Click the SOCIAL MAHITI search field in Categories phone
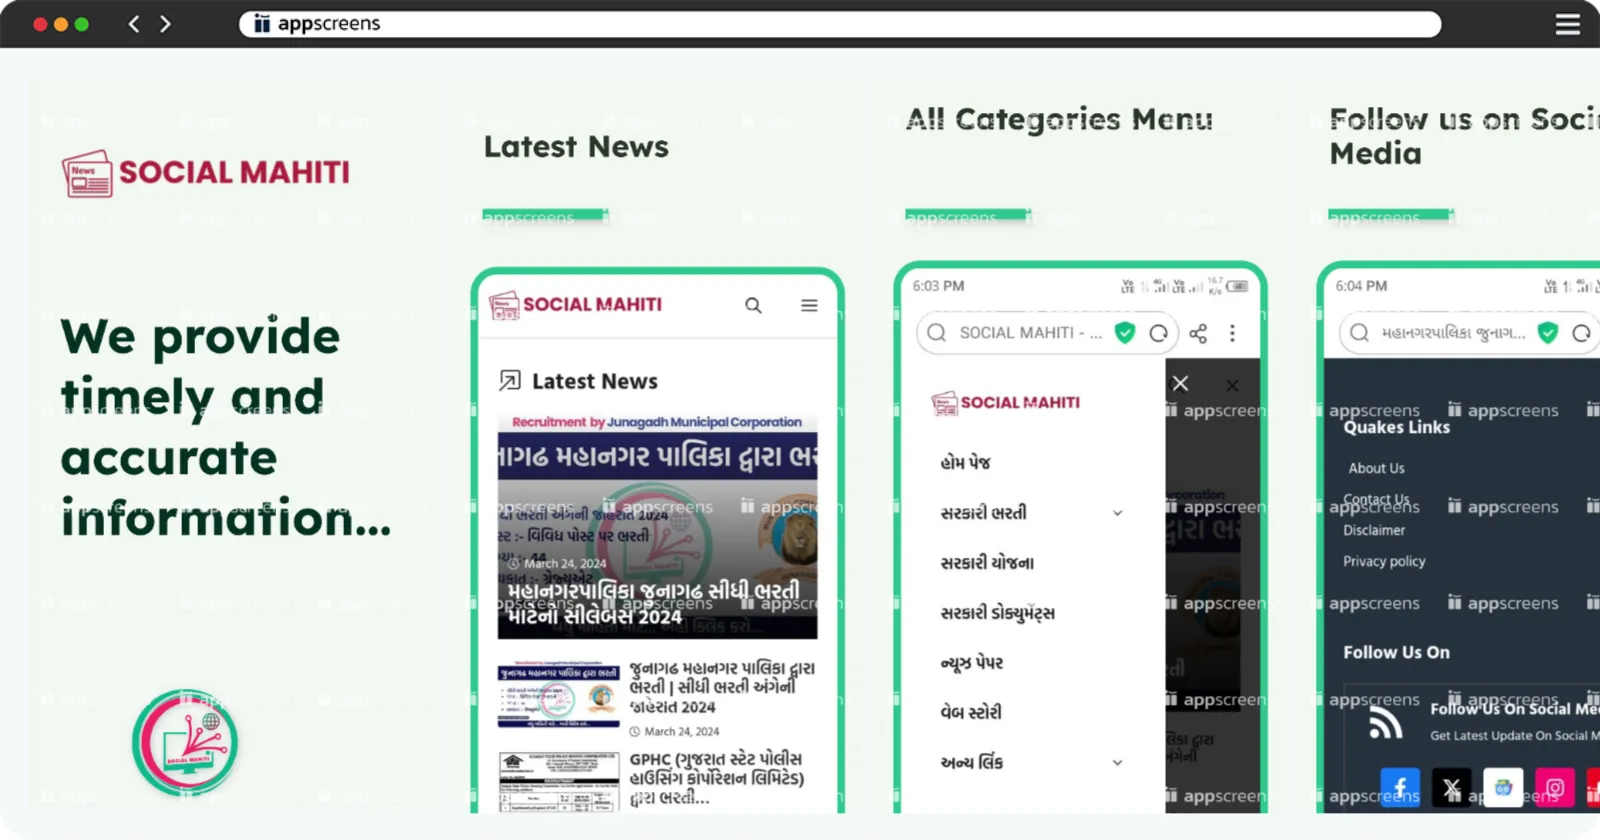 1047,333
